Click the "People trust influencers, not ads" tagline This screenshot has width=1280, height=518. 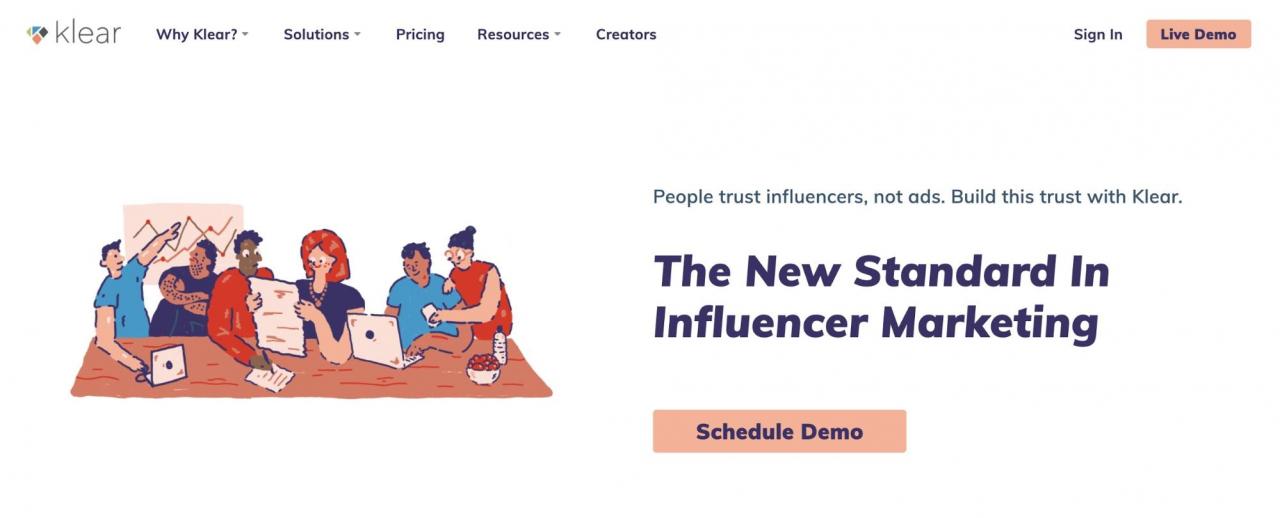click(917, 196)
